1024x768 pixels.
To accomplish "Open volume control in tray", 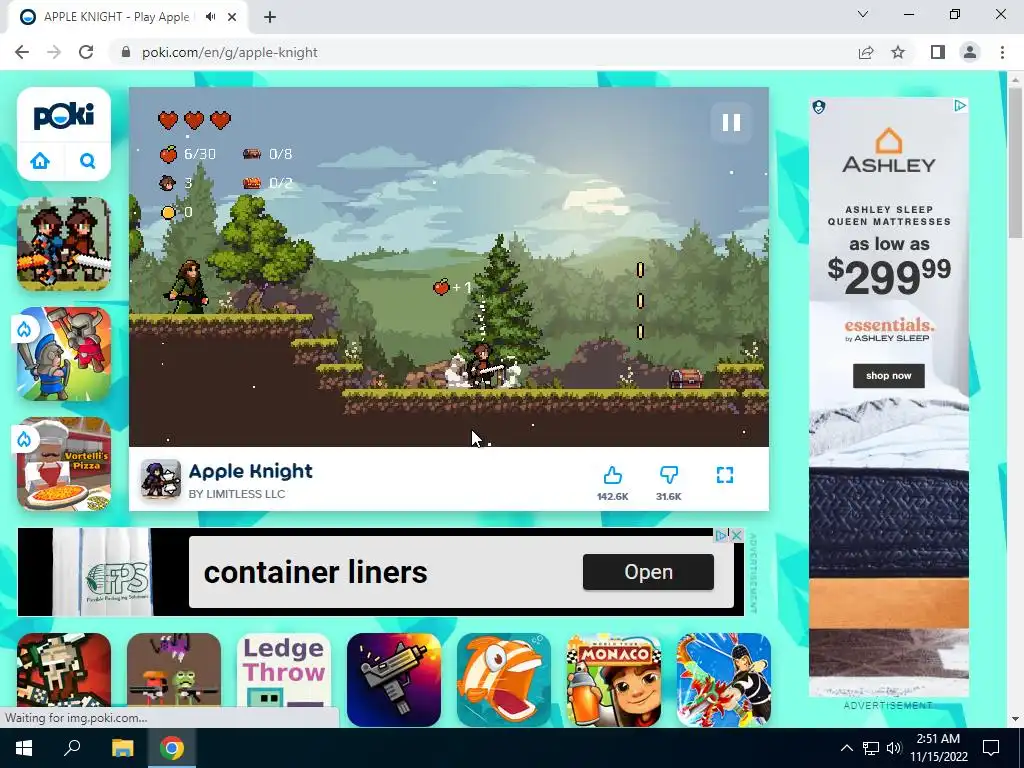I will [894, 748].
